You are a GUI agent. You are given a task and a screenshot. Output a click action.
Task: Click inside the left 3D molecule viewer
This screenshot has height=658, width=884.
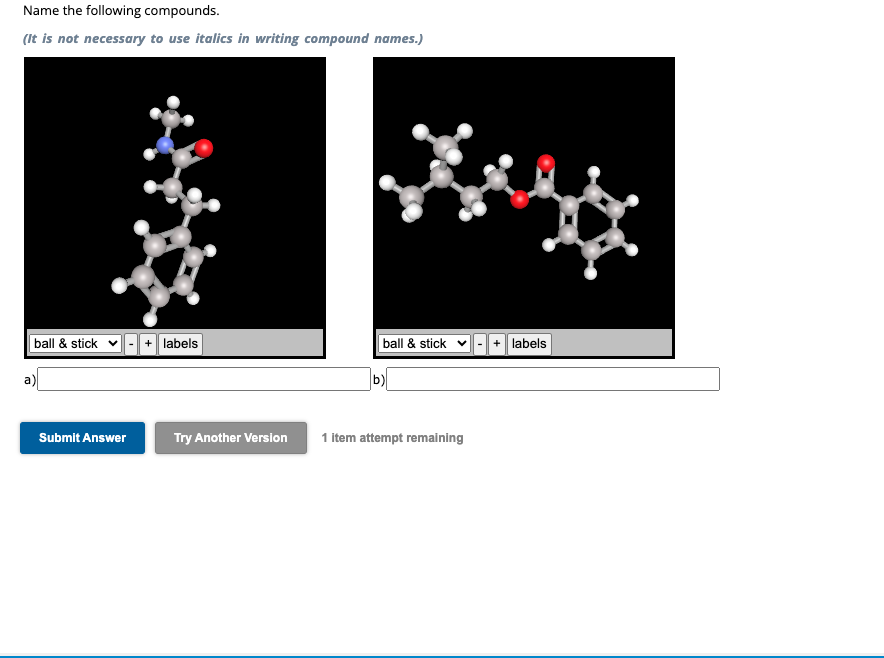pyautogui.click(x=174, y=200)
